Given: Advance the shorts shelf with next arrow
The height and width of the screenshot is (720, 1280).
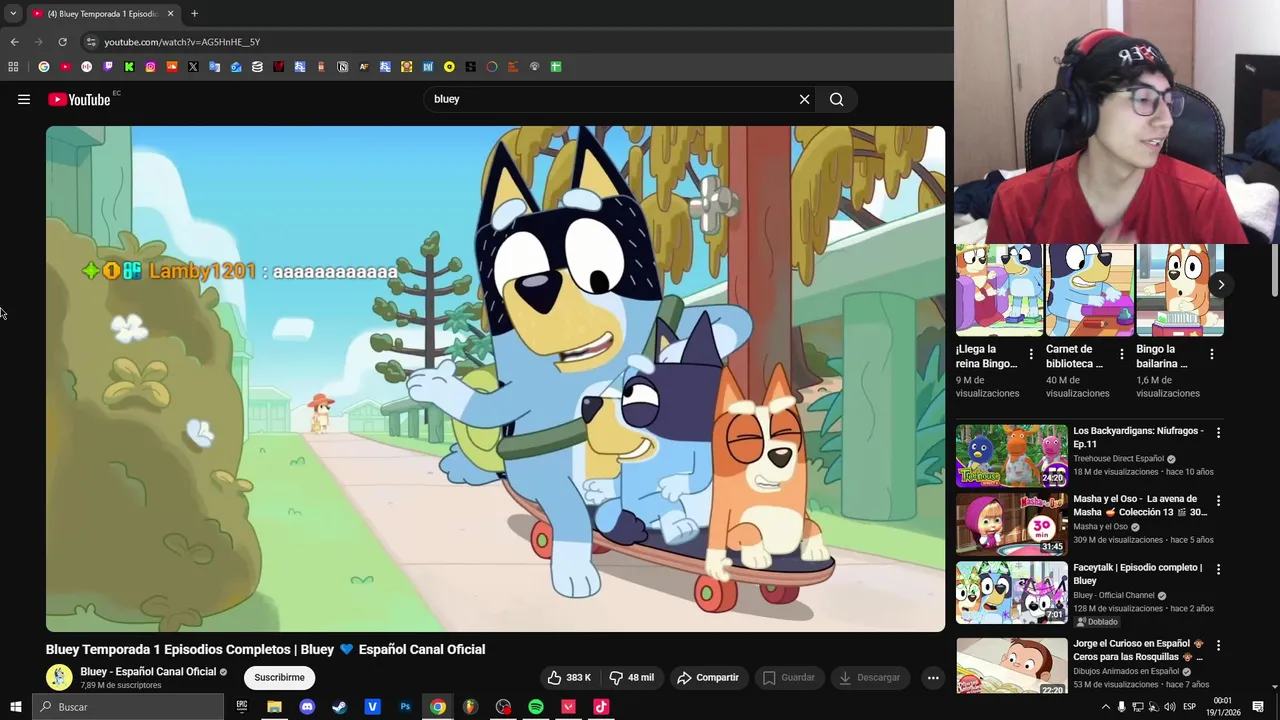Looking at the screenshot, I should (1221, 284).
